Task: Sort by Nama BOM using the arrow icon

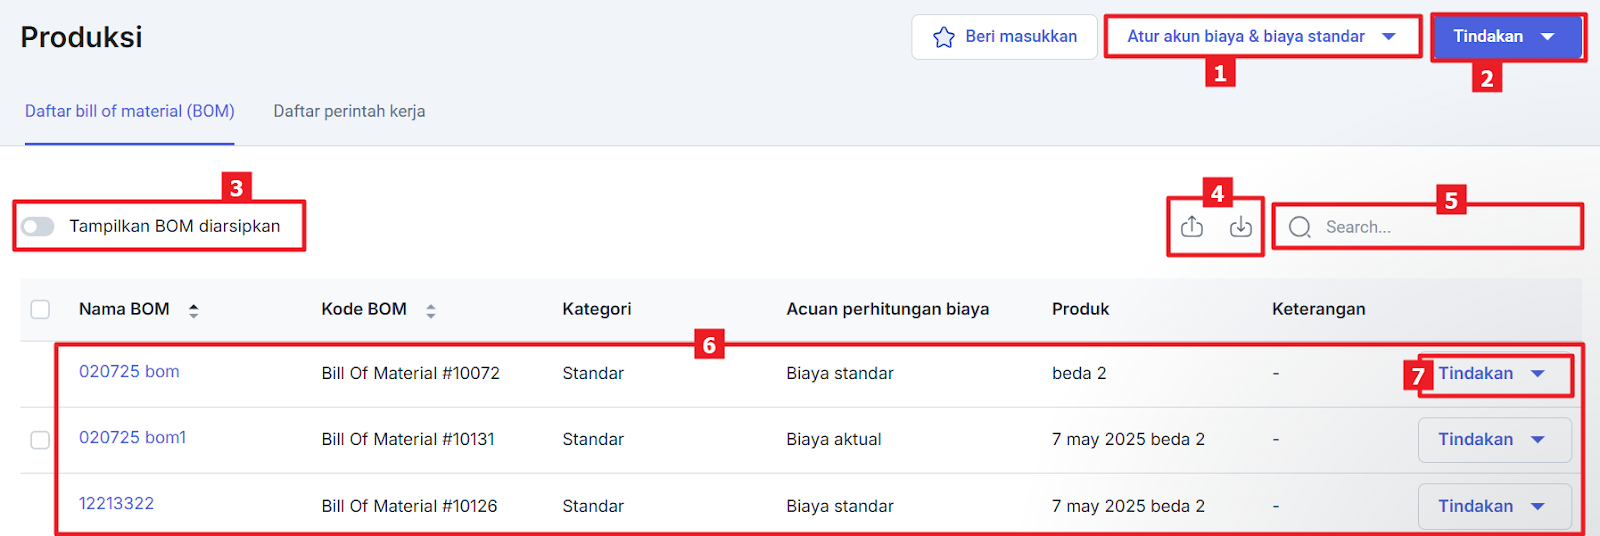Action: coord(194,310)
